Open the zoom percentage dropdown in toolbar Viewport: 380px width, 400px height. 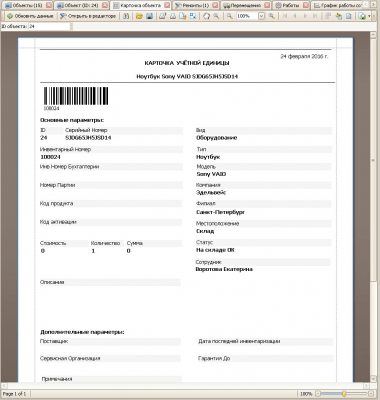pos(261,16)
